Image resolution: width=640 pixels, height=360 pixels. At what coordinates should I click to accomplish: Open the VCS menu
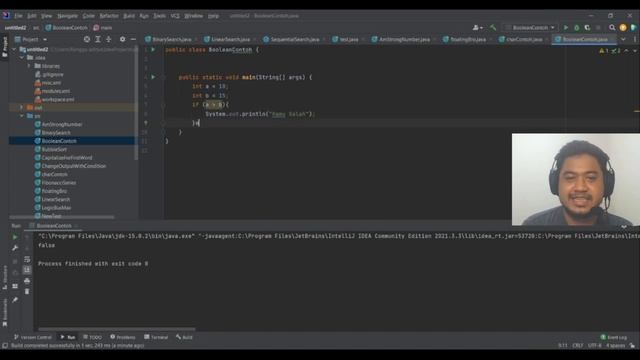coord(175,16)
